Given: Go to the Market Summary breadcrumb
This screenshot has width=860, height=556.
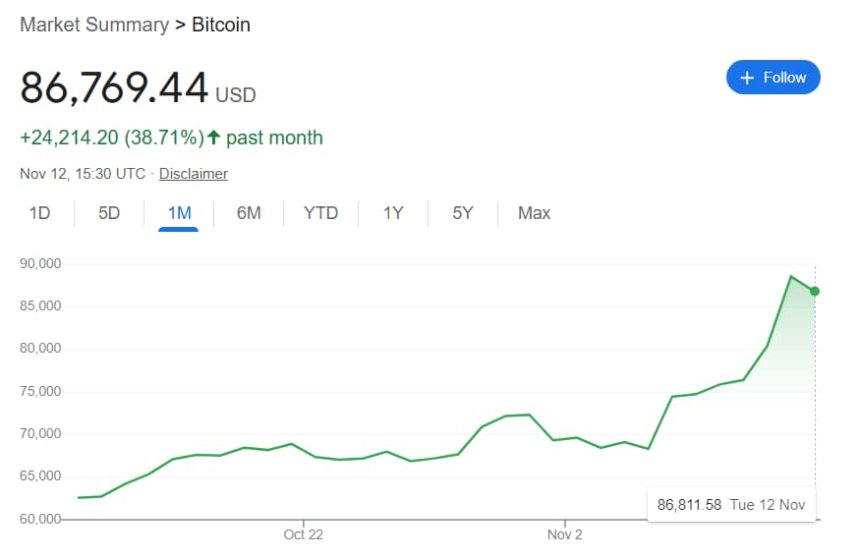Looking at the screenshot, I should click(94, 25).
